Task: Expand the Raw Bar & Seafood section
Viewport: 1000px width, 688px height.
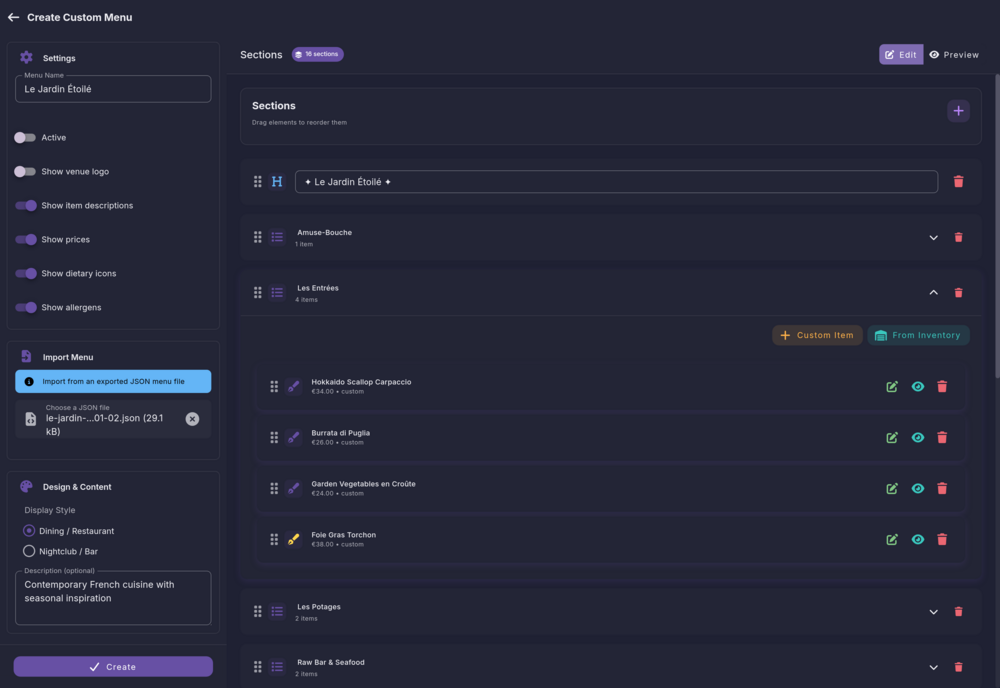Action: click(x=933, y=666)
